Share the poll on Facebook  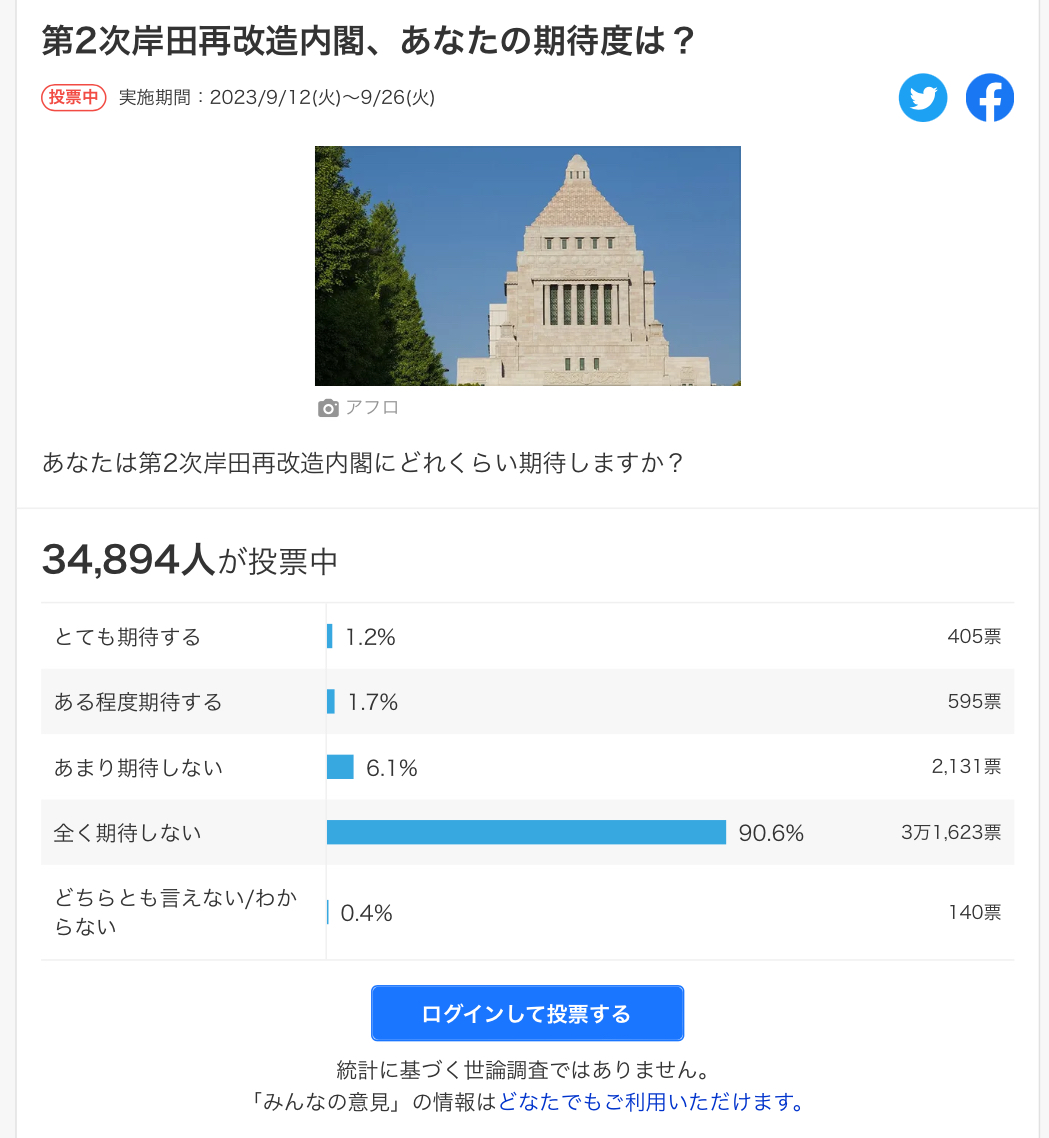pyautogui.click(x=989, y=97)
